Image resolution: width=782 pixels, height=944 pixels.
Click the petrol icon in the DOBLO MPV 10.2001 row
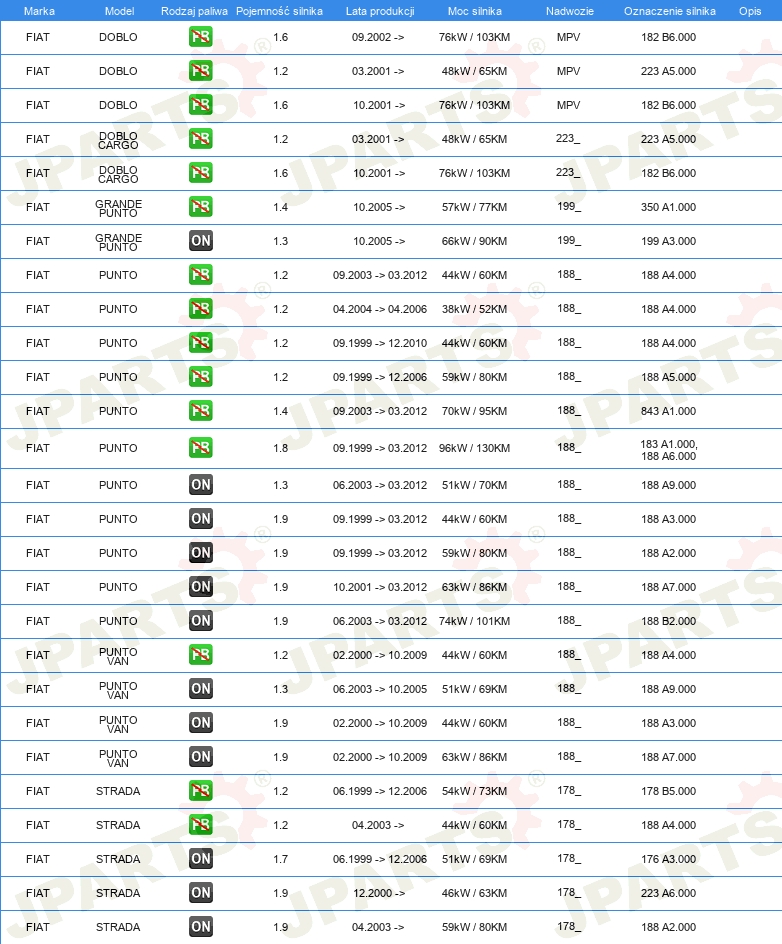coord(200,105)
